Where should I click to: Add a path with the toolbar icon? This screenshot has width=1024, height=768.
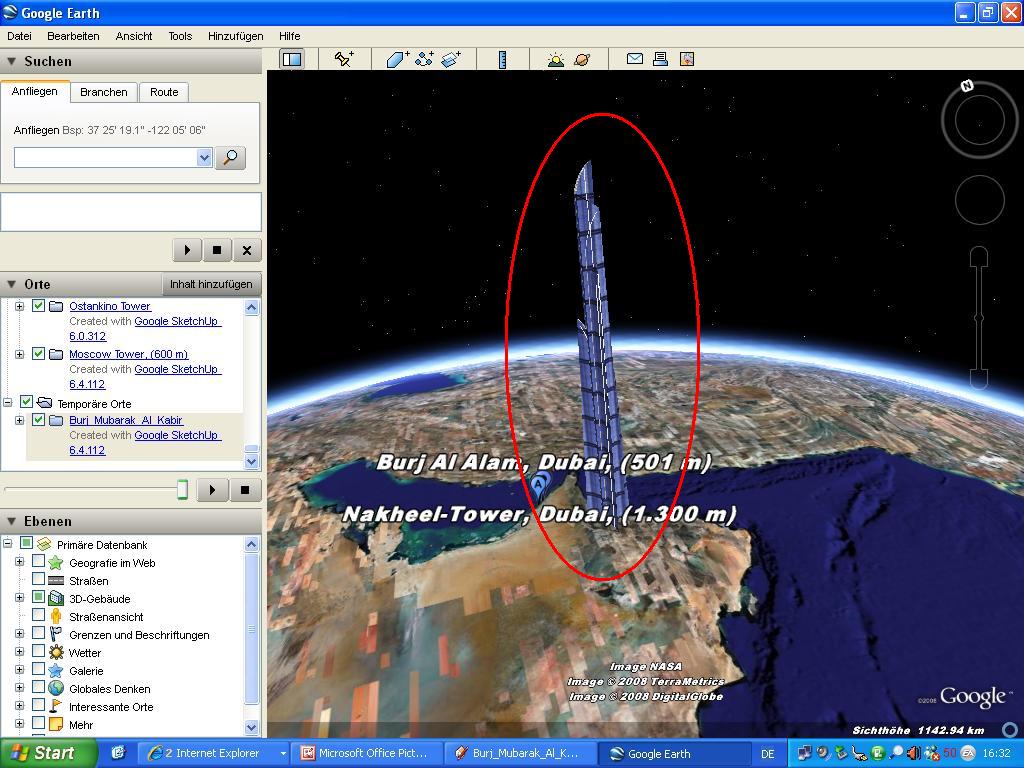(424, 59)
